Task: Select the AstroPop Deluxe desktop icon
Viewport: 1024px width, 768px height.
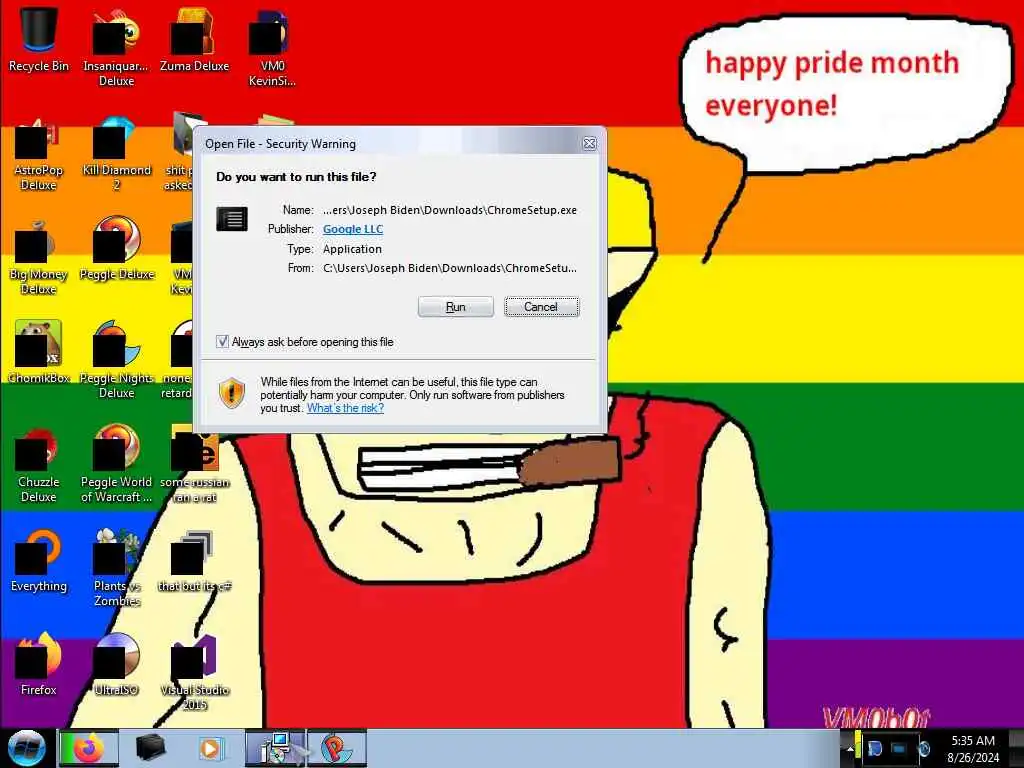Action: (39, 153)
